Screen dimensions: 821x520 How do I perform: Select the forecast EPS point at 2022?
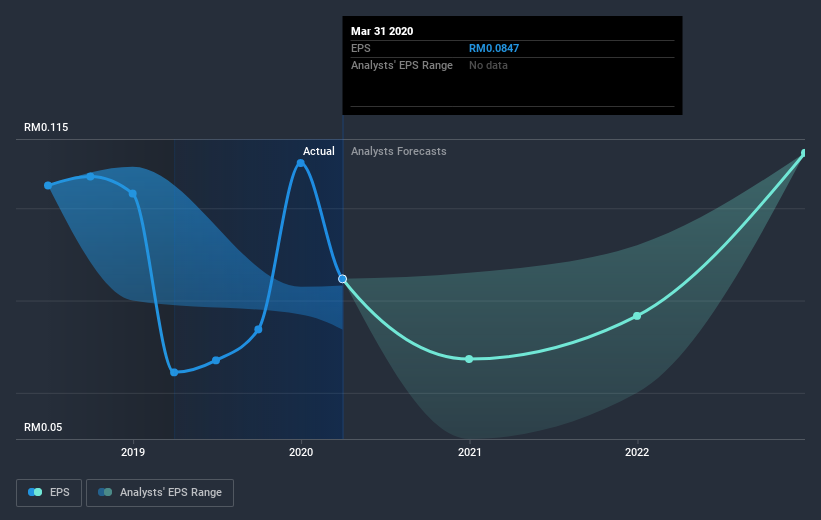(x=637, y=316)
